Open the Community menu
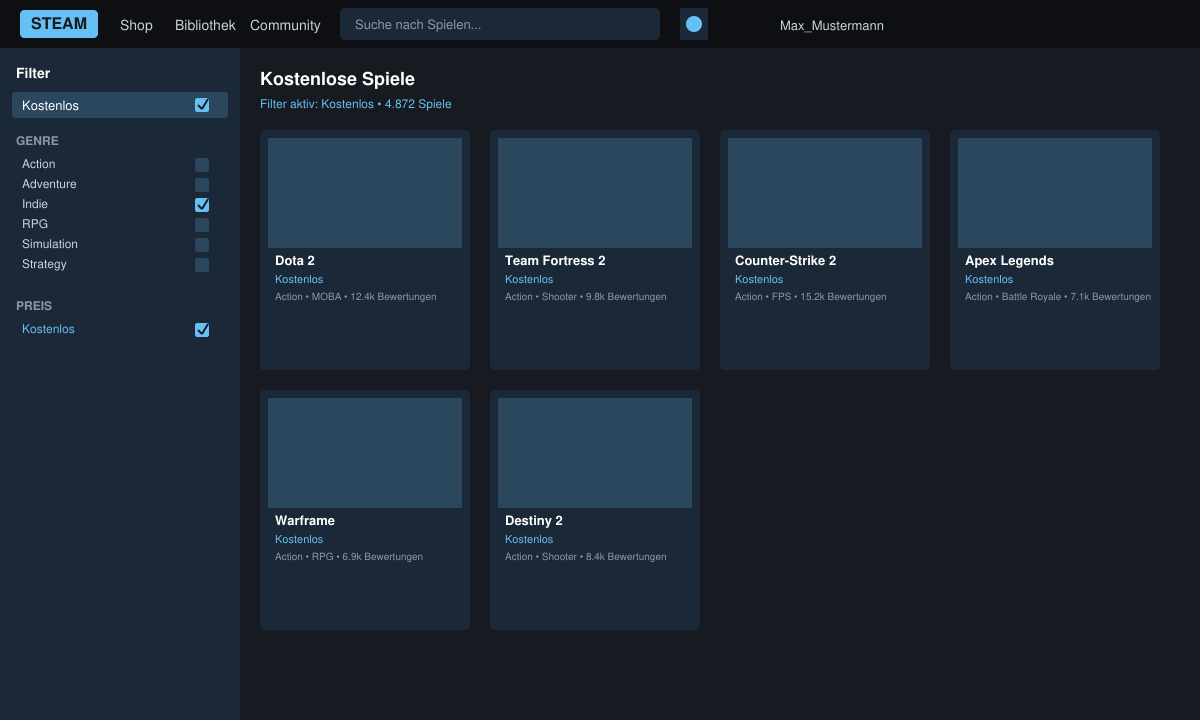This screenshot has height=720, width=1200. click(x=285, y=25)
